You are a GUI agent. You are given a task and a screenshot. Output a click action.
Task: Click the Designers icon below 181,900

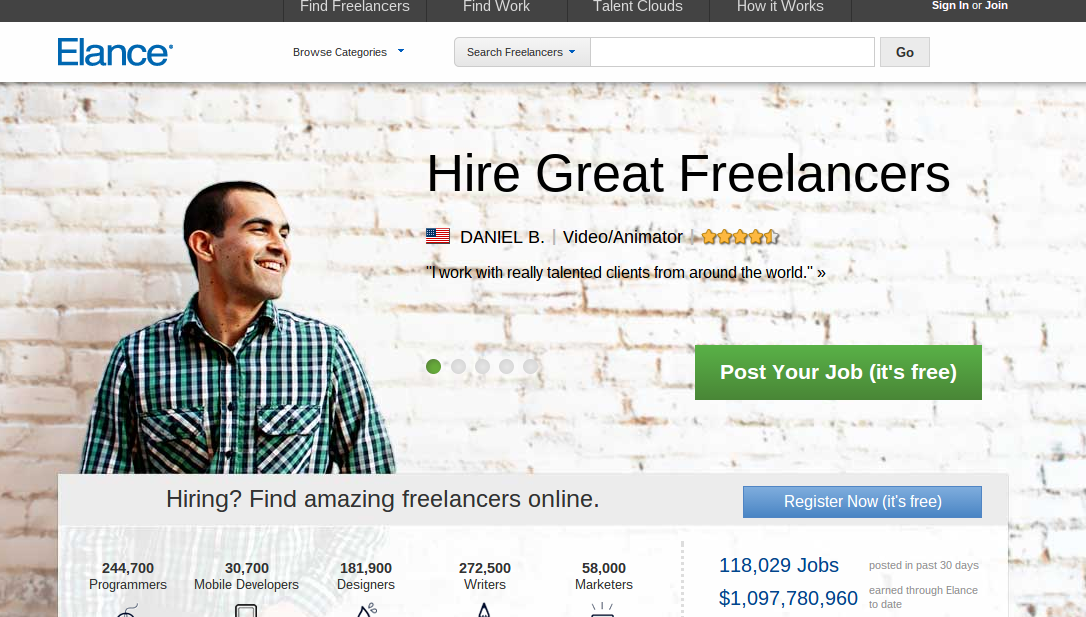tap(366, 610)
